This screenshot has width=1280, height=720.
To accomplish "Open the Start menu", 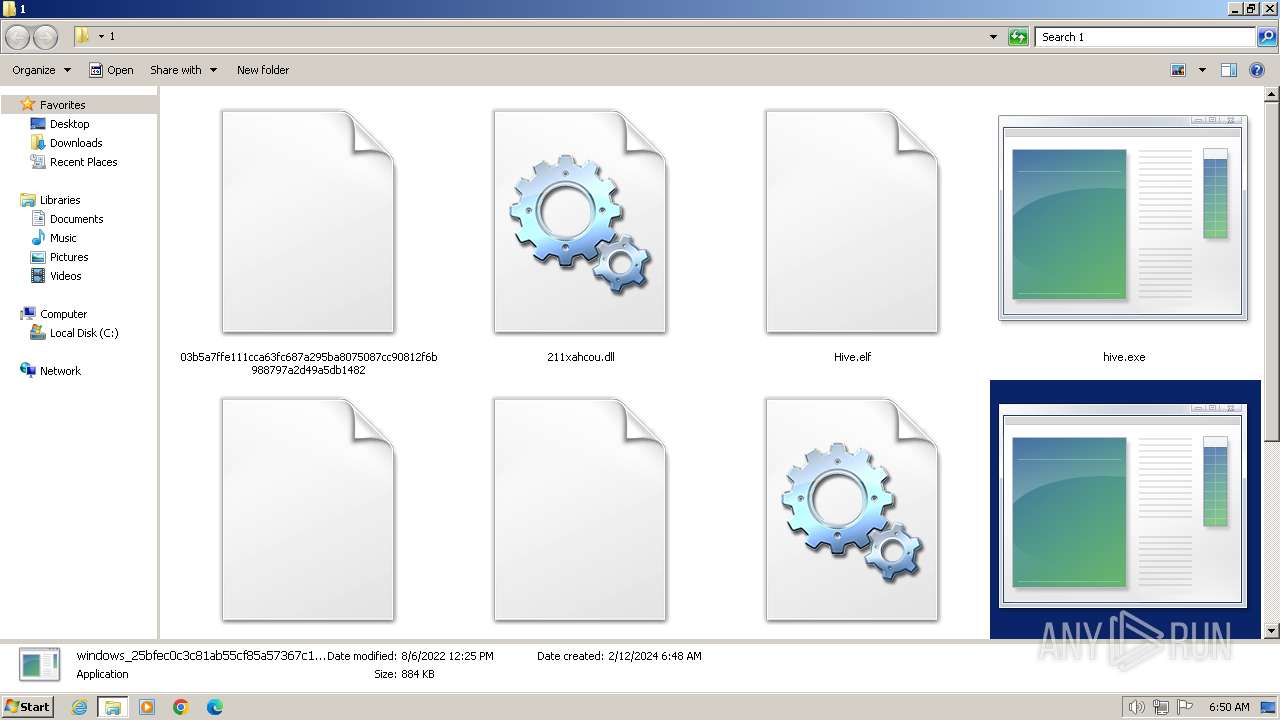I will point(28,706).
